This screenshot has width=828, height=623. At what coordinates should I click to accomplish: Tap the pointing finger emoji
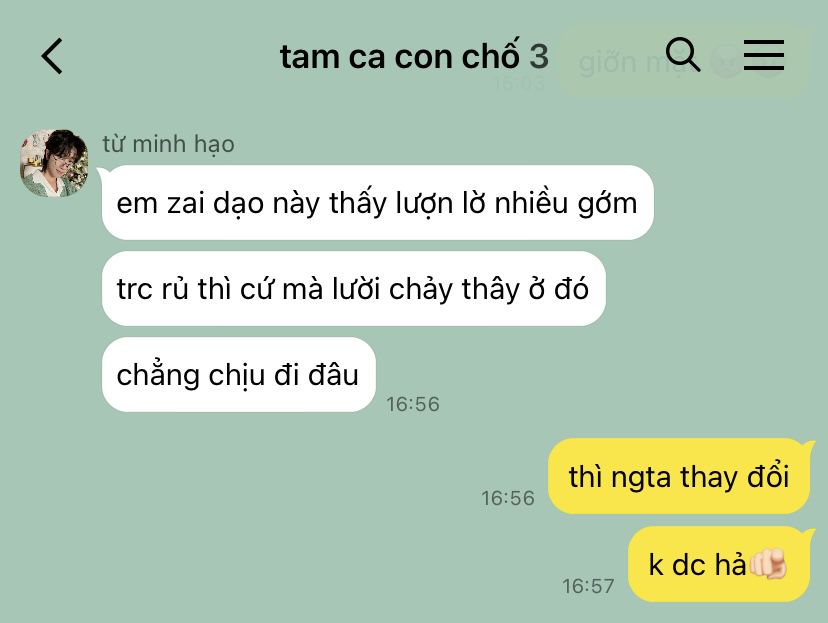pos(768,564)
